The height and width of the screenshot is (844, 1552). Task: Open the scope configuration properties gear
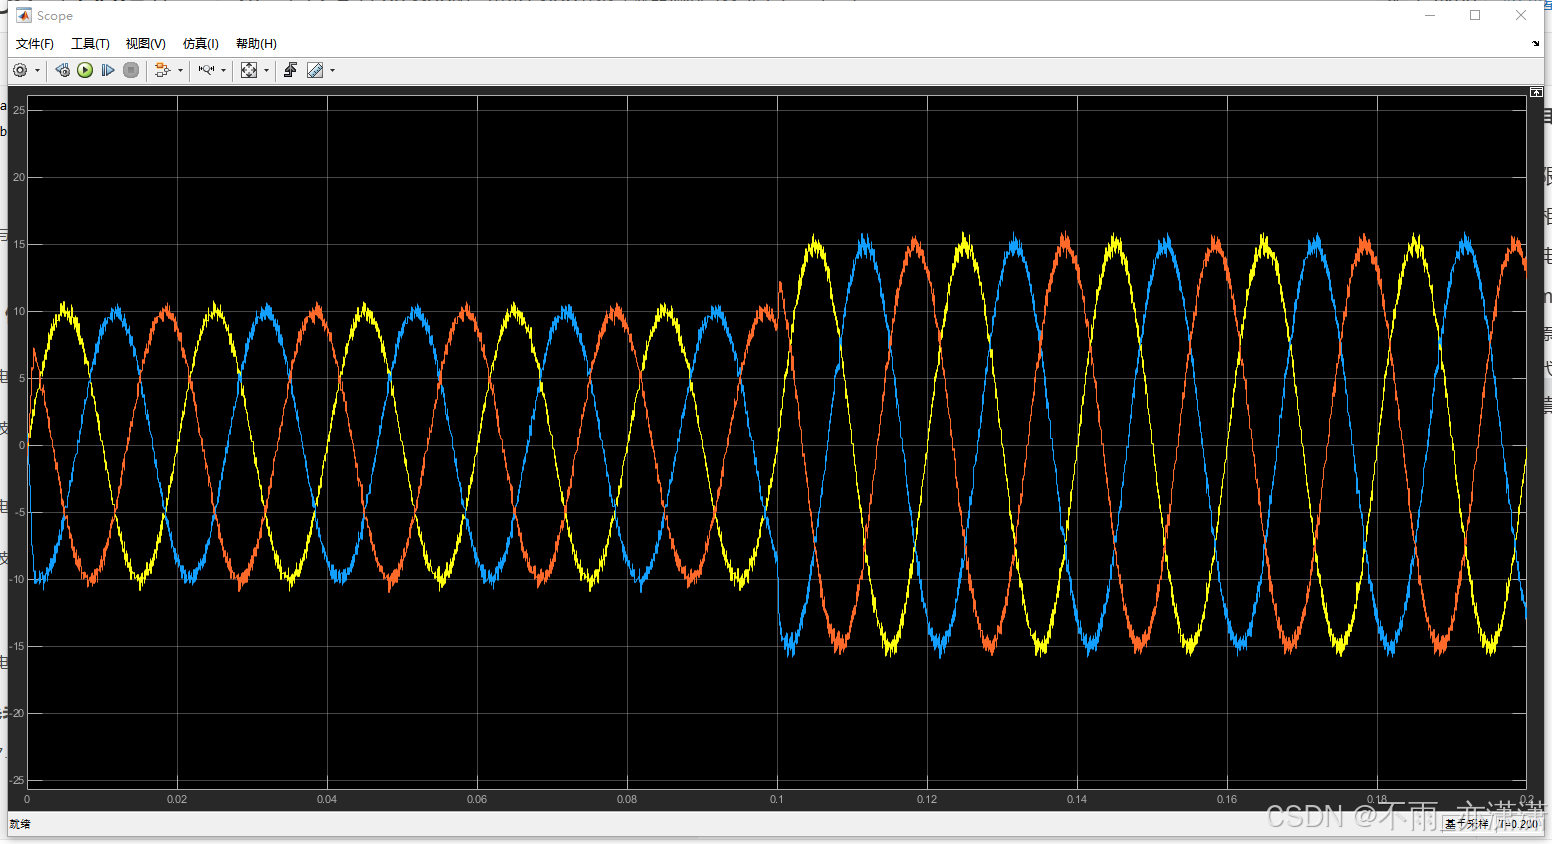[x=20, y=70]
